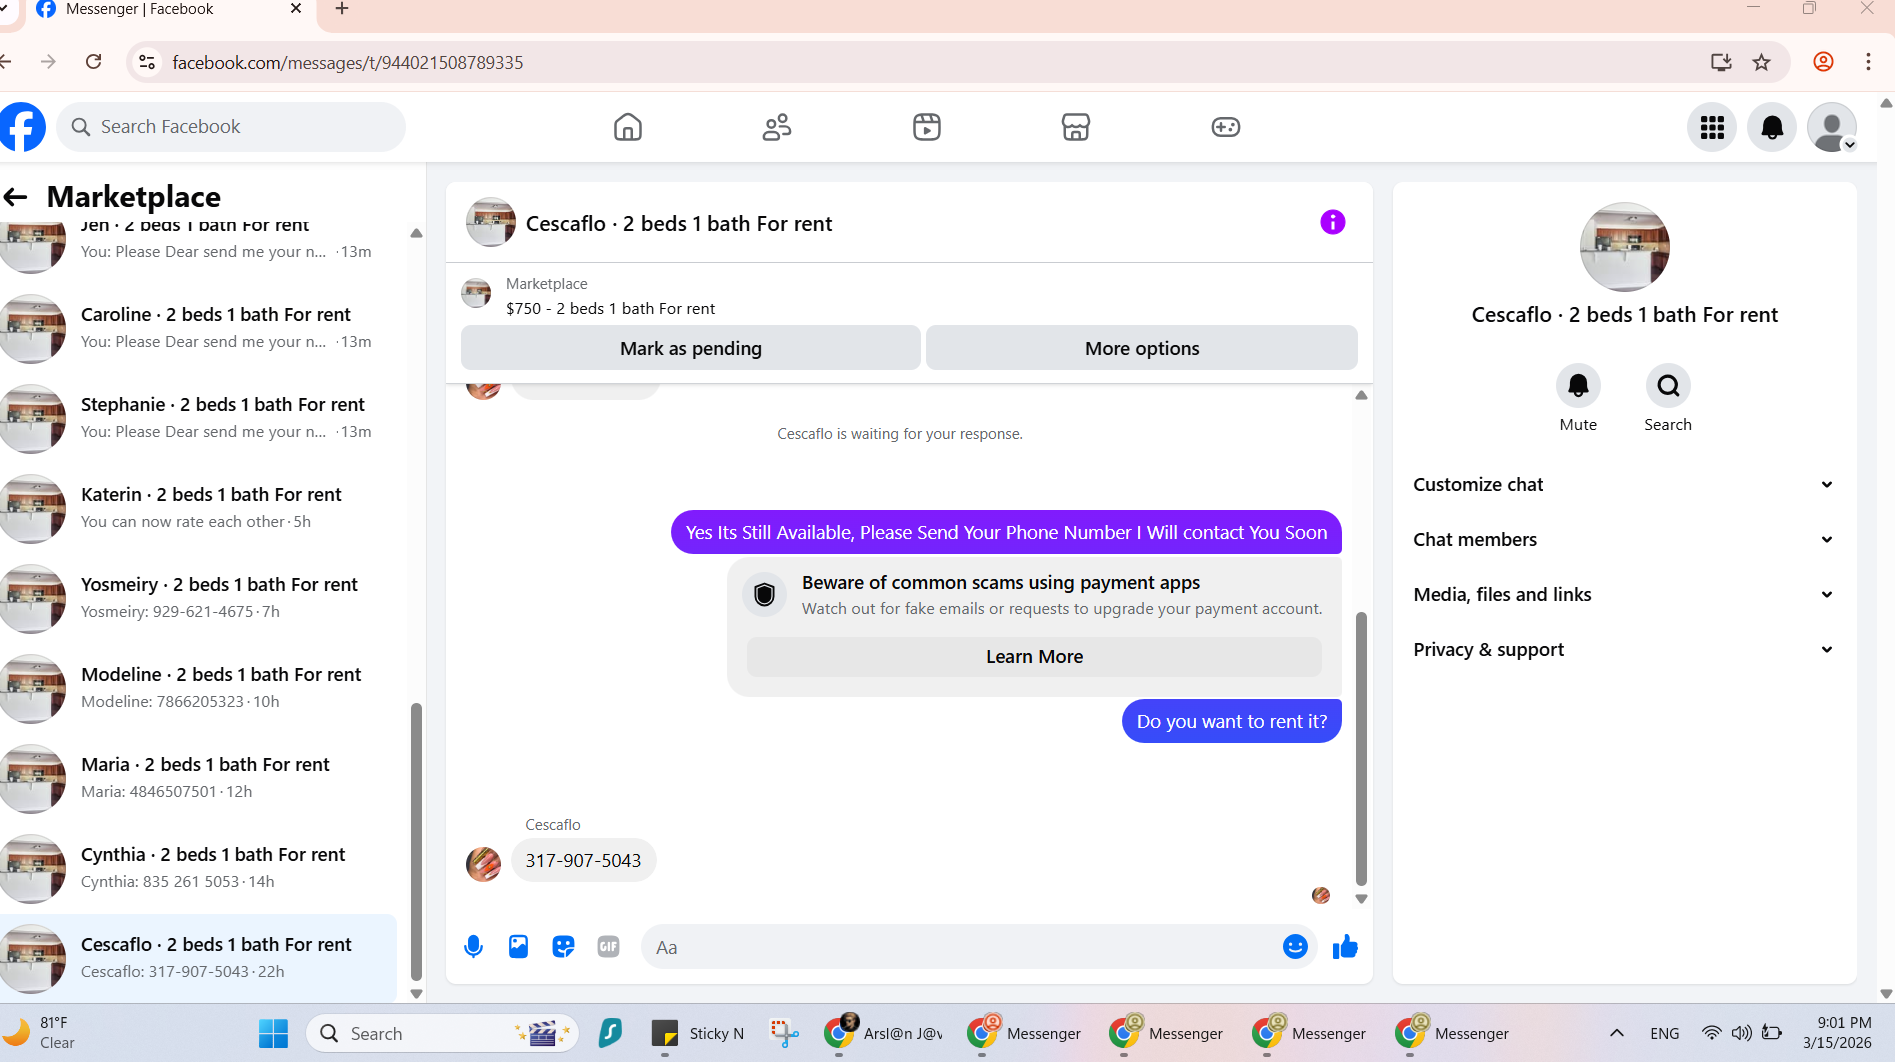Image resolution: width=1895 pixels, height=1062 pixels.
Task: Open the Gaming controller icon
Action: 1226,127
